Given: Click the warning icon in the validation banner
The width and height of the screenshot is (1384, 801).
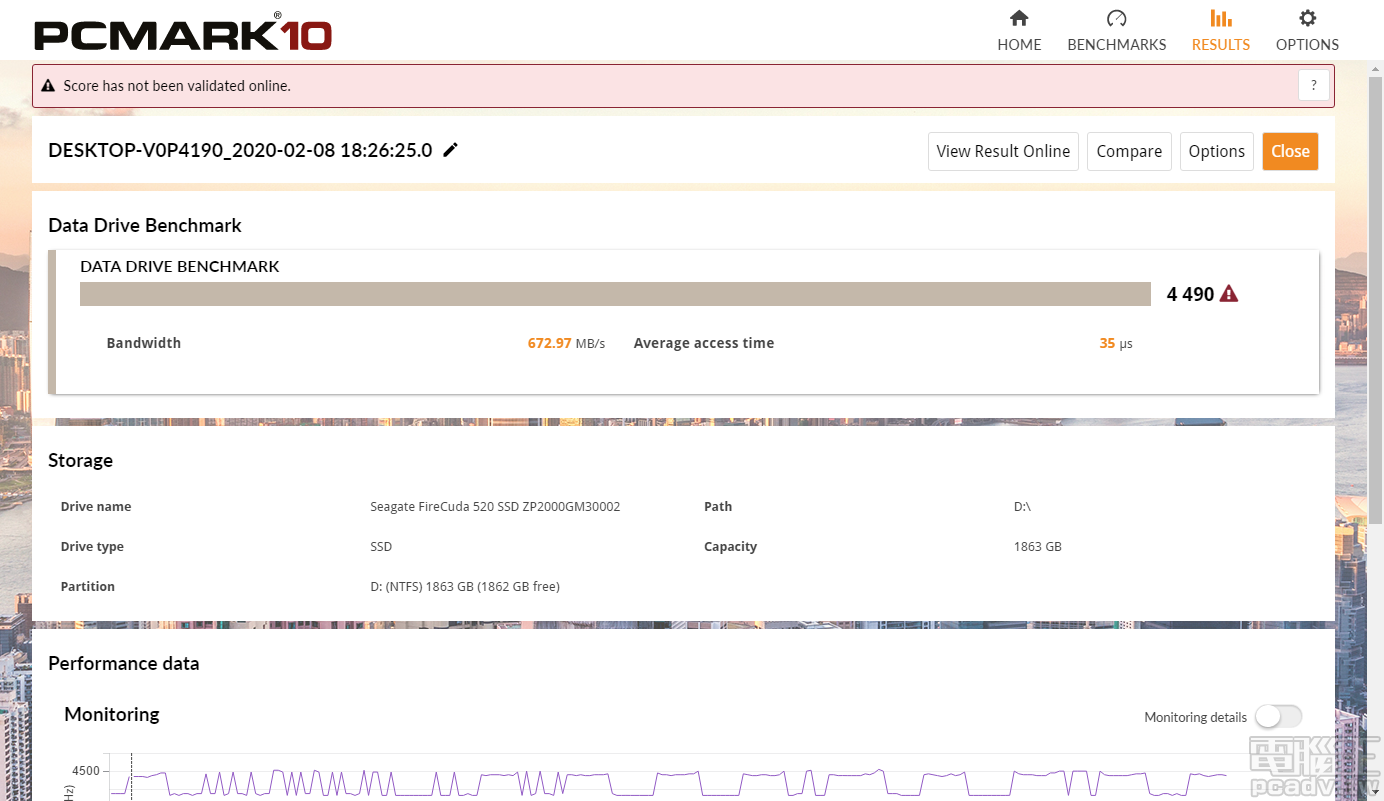Looking at the screenshot, I should 47,85.
